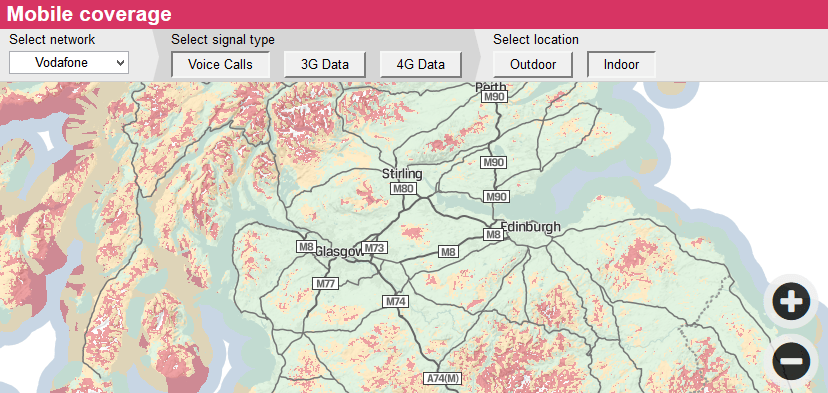Click the Perth label on map
828x393 pixels.
pos(491,87)
